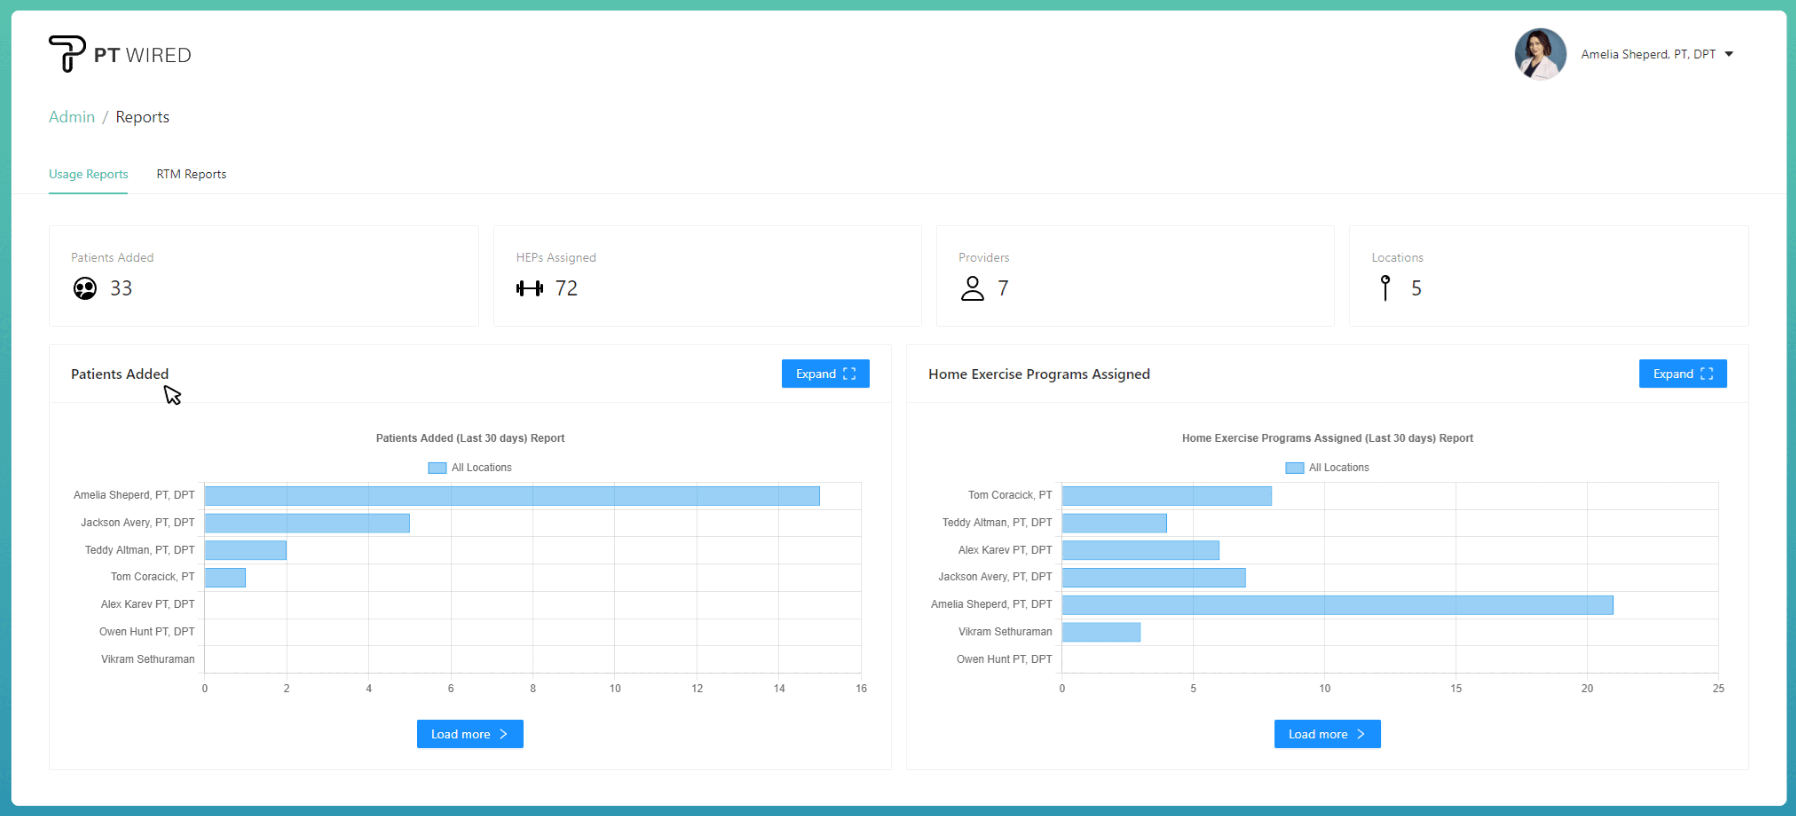Select the Usage Reports tab
This screenshot has width=1796, height=816.
pos(88,174)
